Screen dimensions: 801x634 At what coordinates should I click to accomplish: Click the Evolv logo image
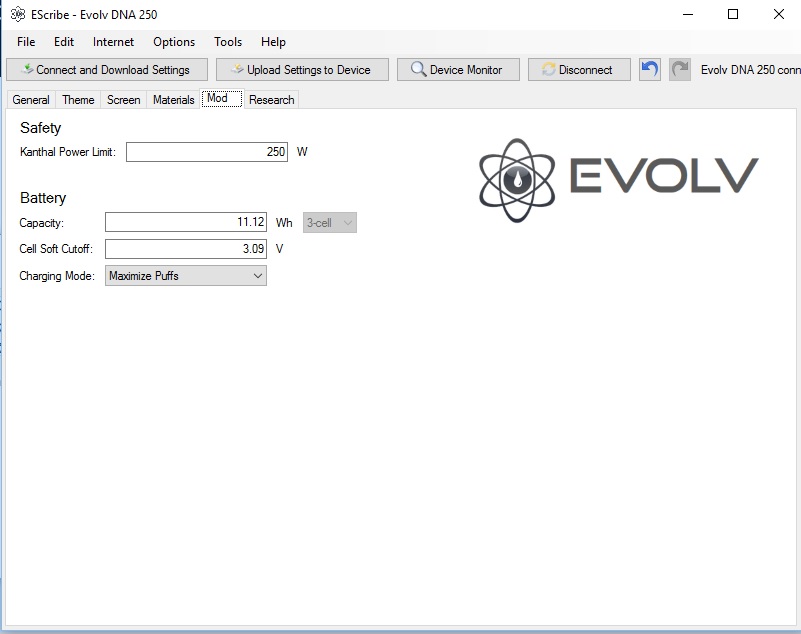pos(619,180)
